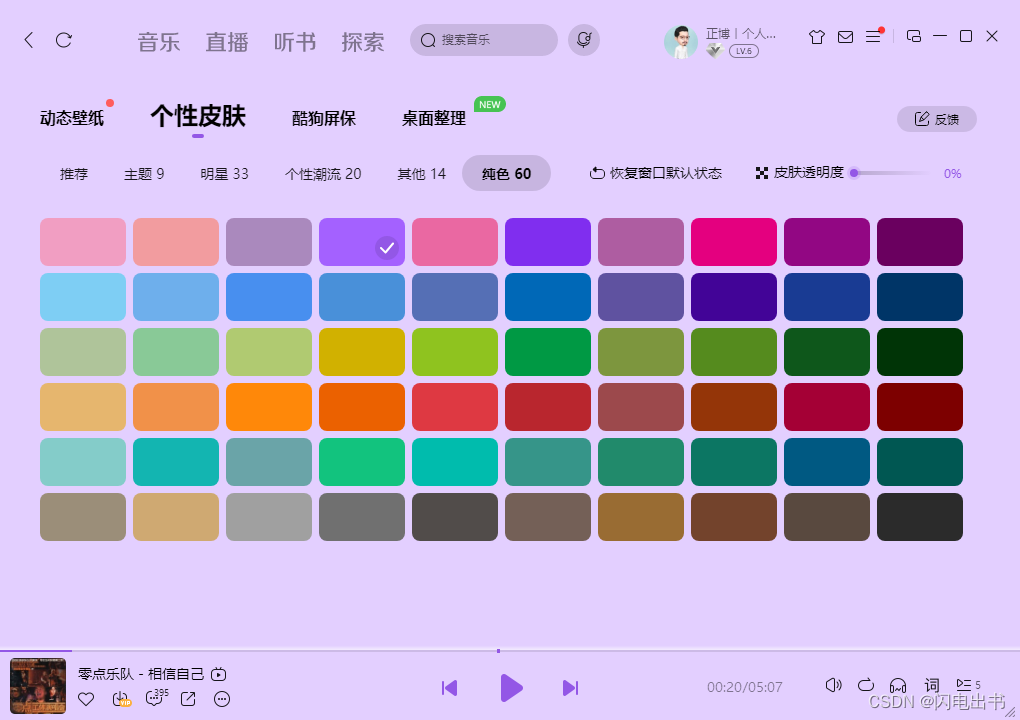Screen dimensions: 1020x720
Task: Play MV icon next to song title
Action: (219, 674)
